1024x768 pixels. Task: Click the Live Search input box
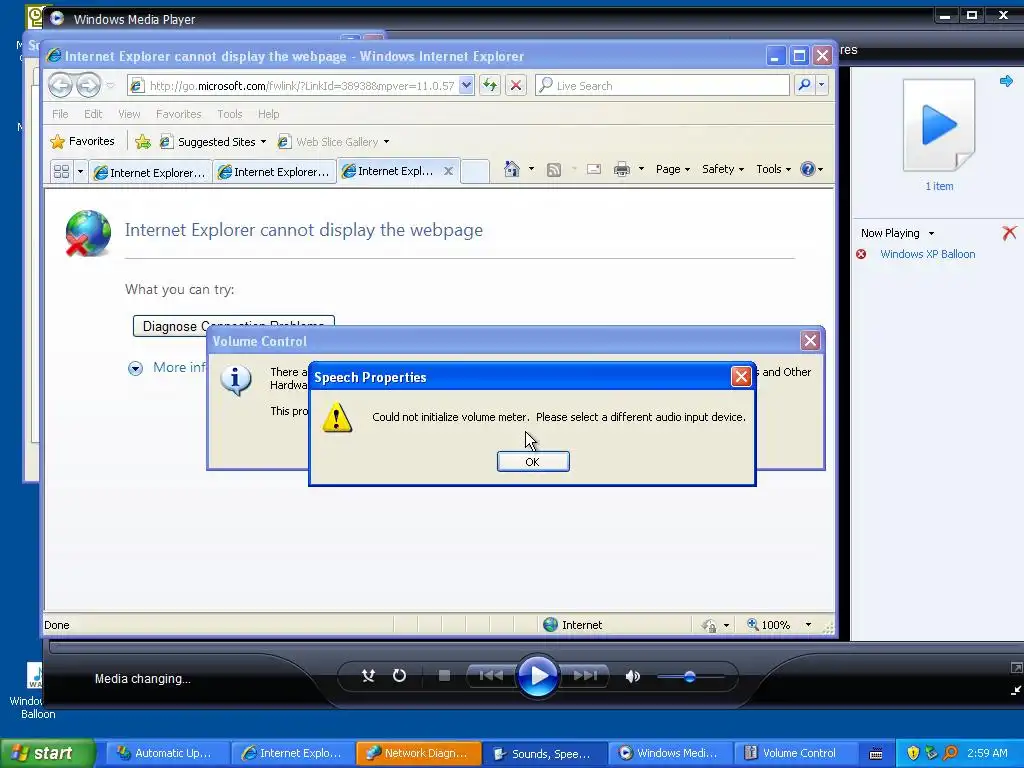(x=662, y=86)
